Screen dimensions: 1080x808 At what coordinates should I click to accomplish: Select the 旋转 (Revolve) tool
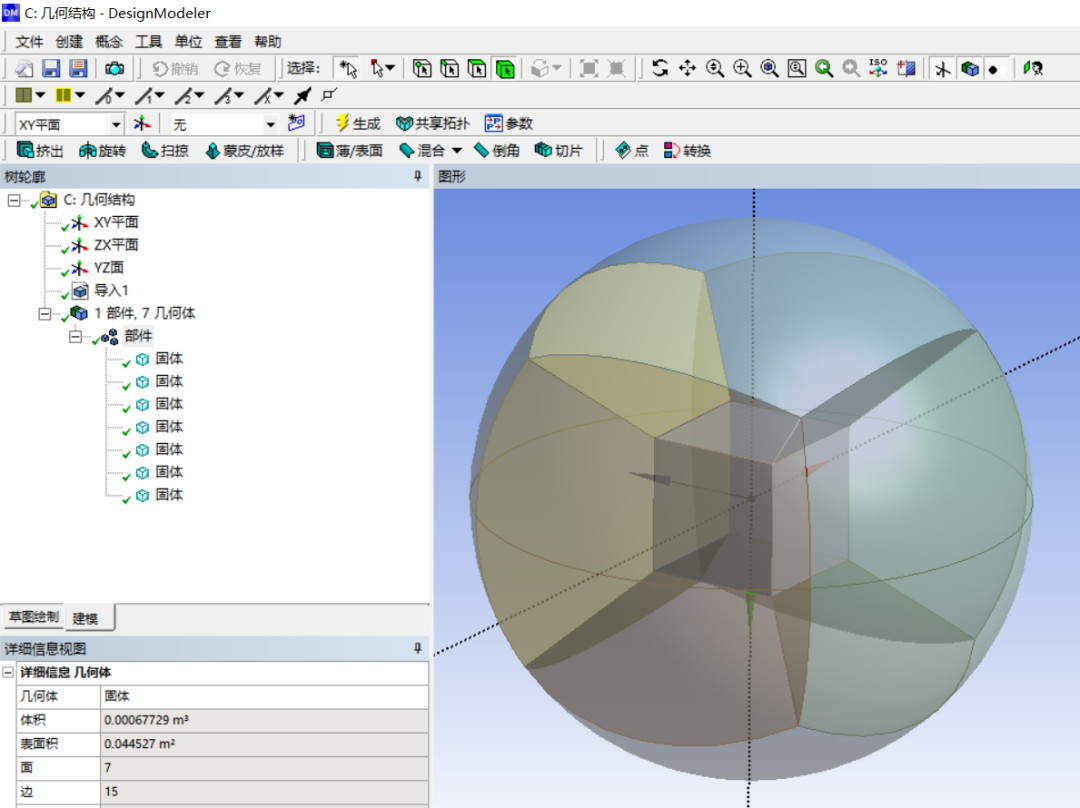pyautogui.click(x=103, y=150)
